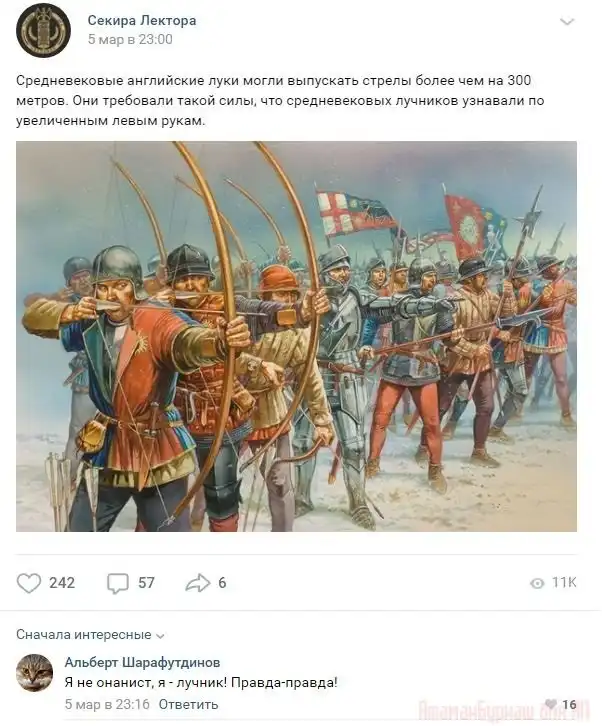The width and height of the screenshot is (602, 726).
Task: Like the post with the heart icon
Action: tap(29, 583)
